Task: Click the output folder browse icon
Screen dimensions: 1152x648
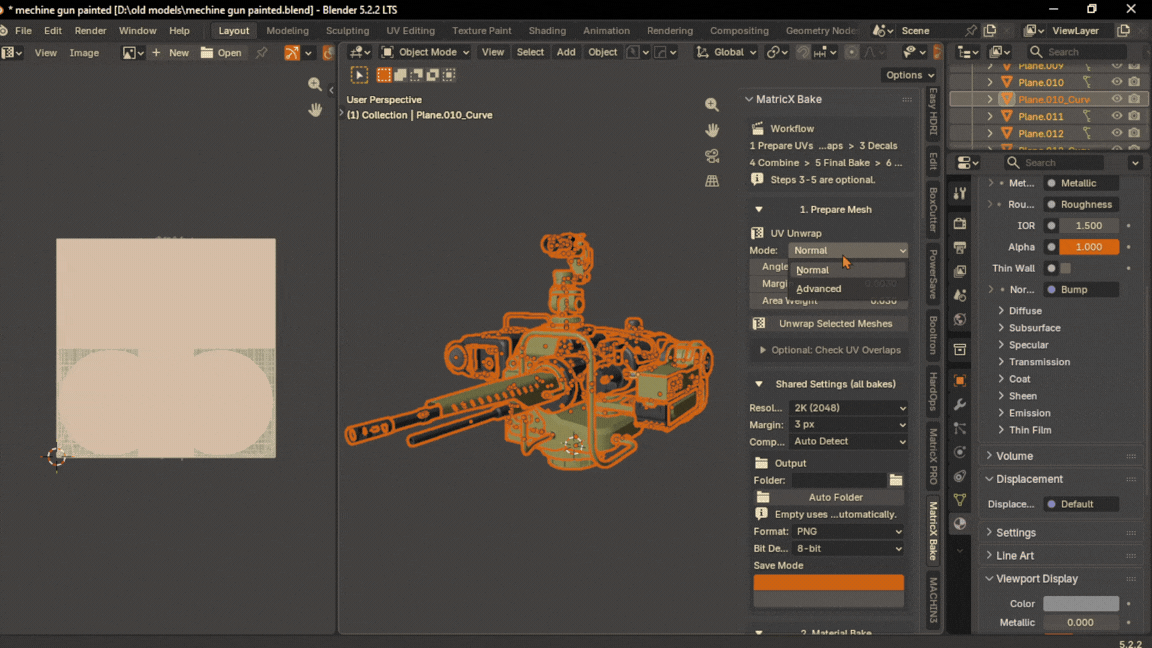Action: point(896,480)
